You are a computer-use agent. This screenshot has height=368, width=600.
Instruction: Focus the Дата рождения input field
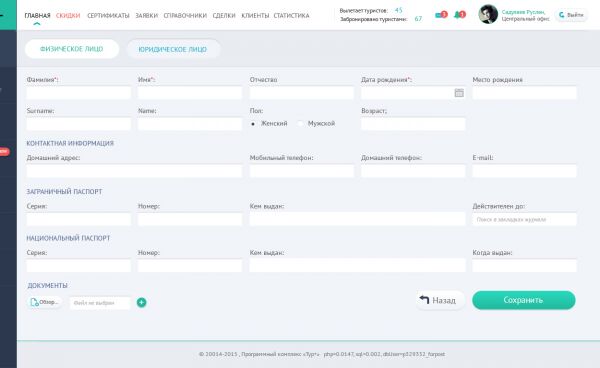(x=413, y=93)
